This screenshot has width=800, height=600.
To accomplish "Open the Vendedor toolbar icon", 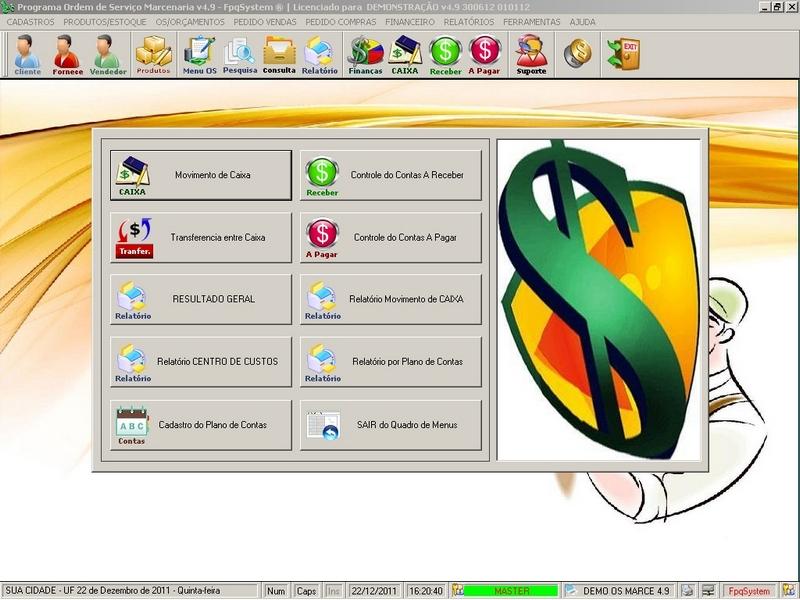I will pyautogui.click(x=108, y=55).
